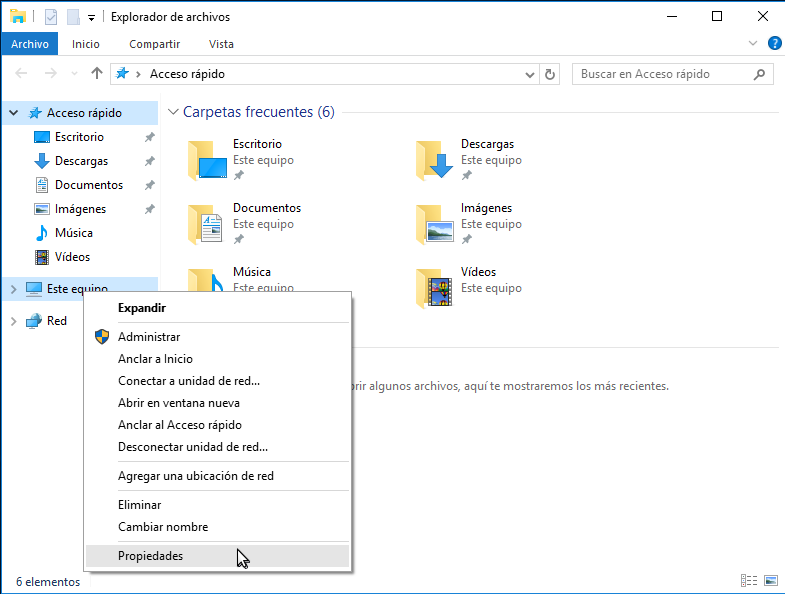Switch to large icons view button
The width and height of the screenshot is (785, 594).
click(771, 580)
